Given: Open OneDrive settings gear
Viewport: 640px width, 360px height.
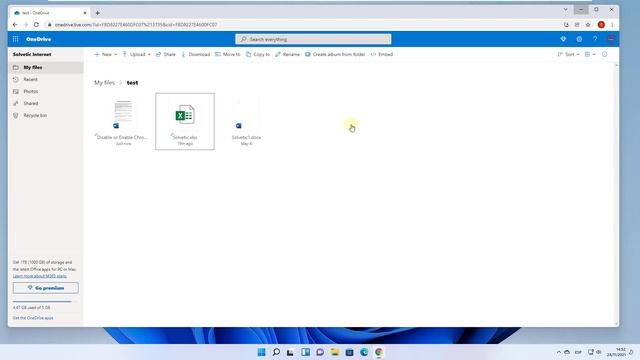Looking at the screenshot, I should tap(579, 39).
